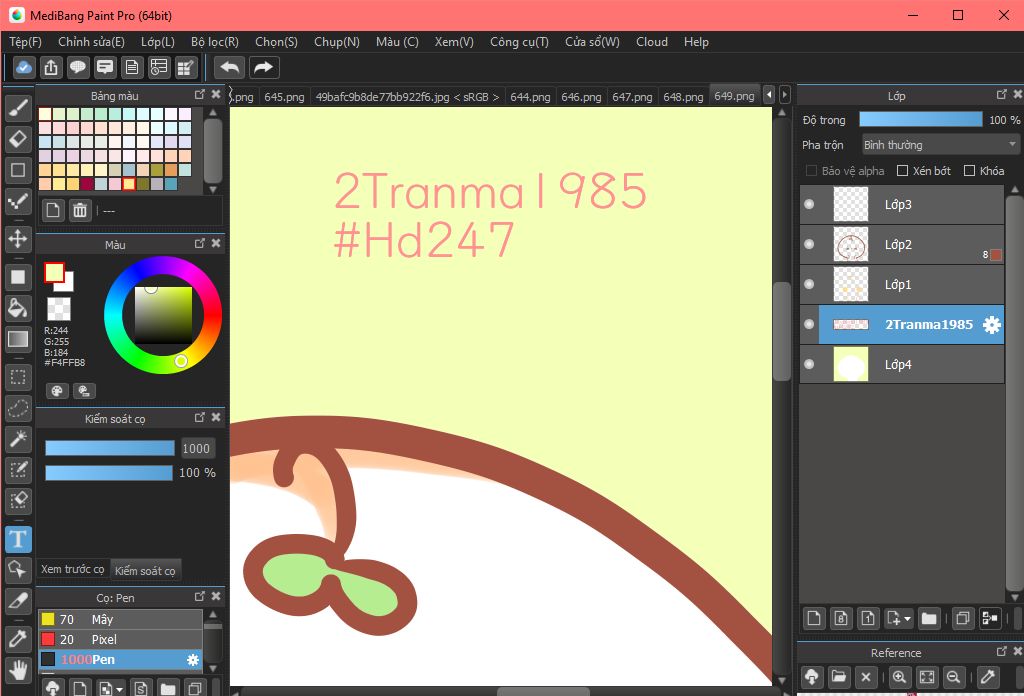Zoom out on the Reference panel
Image resolution: width=1024 pixels, height=696 pixels.
point(953,677)
